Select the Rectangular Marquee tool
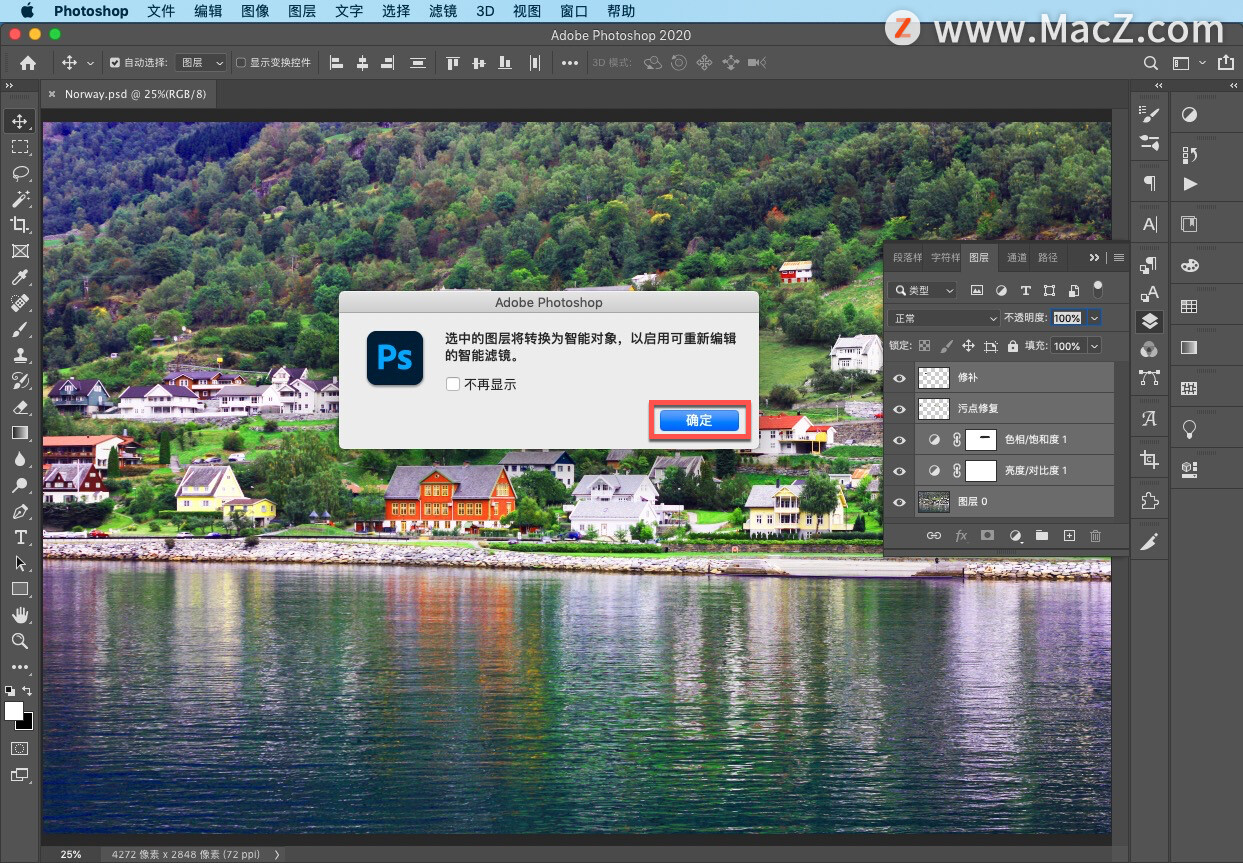This screenshot has width=1243, height=863. point(20,147)
